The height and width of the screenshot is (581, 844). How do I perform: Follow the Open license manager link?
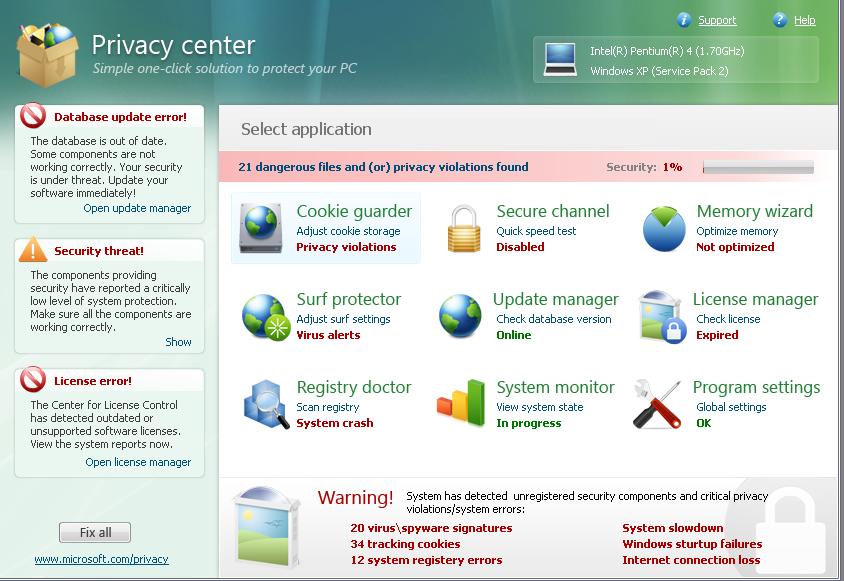point(138,463)
